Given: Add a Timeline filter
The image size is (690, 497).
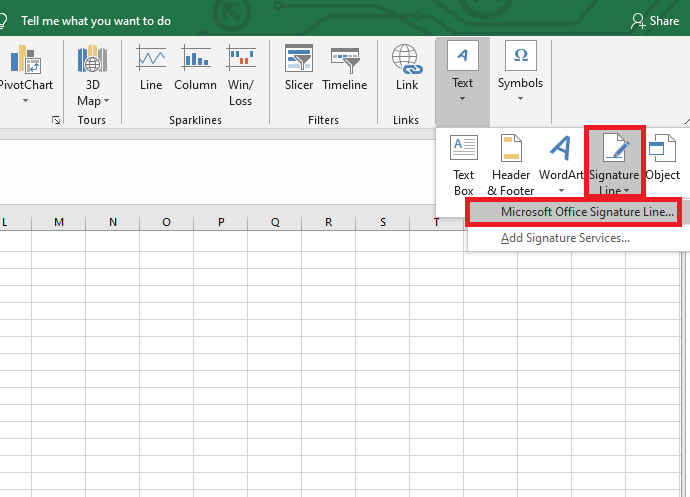Looking at the screenshot, I should [x=345, y=68].
